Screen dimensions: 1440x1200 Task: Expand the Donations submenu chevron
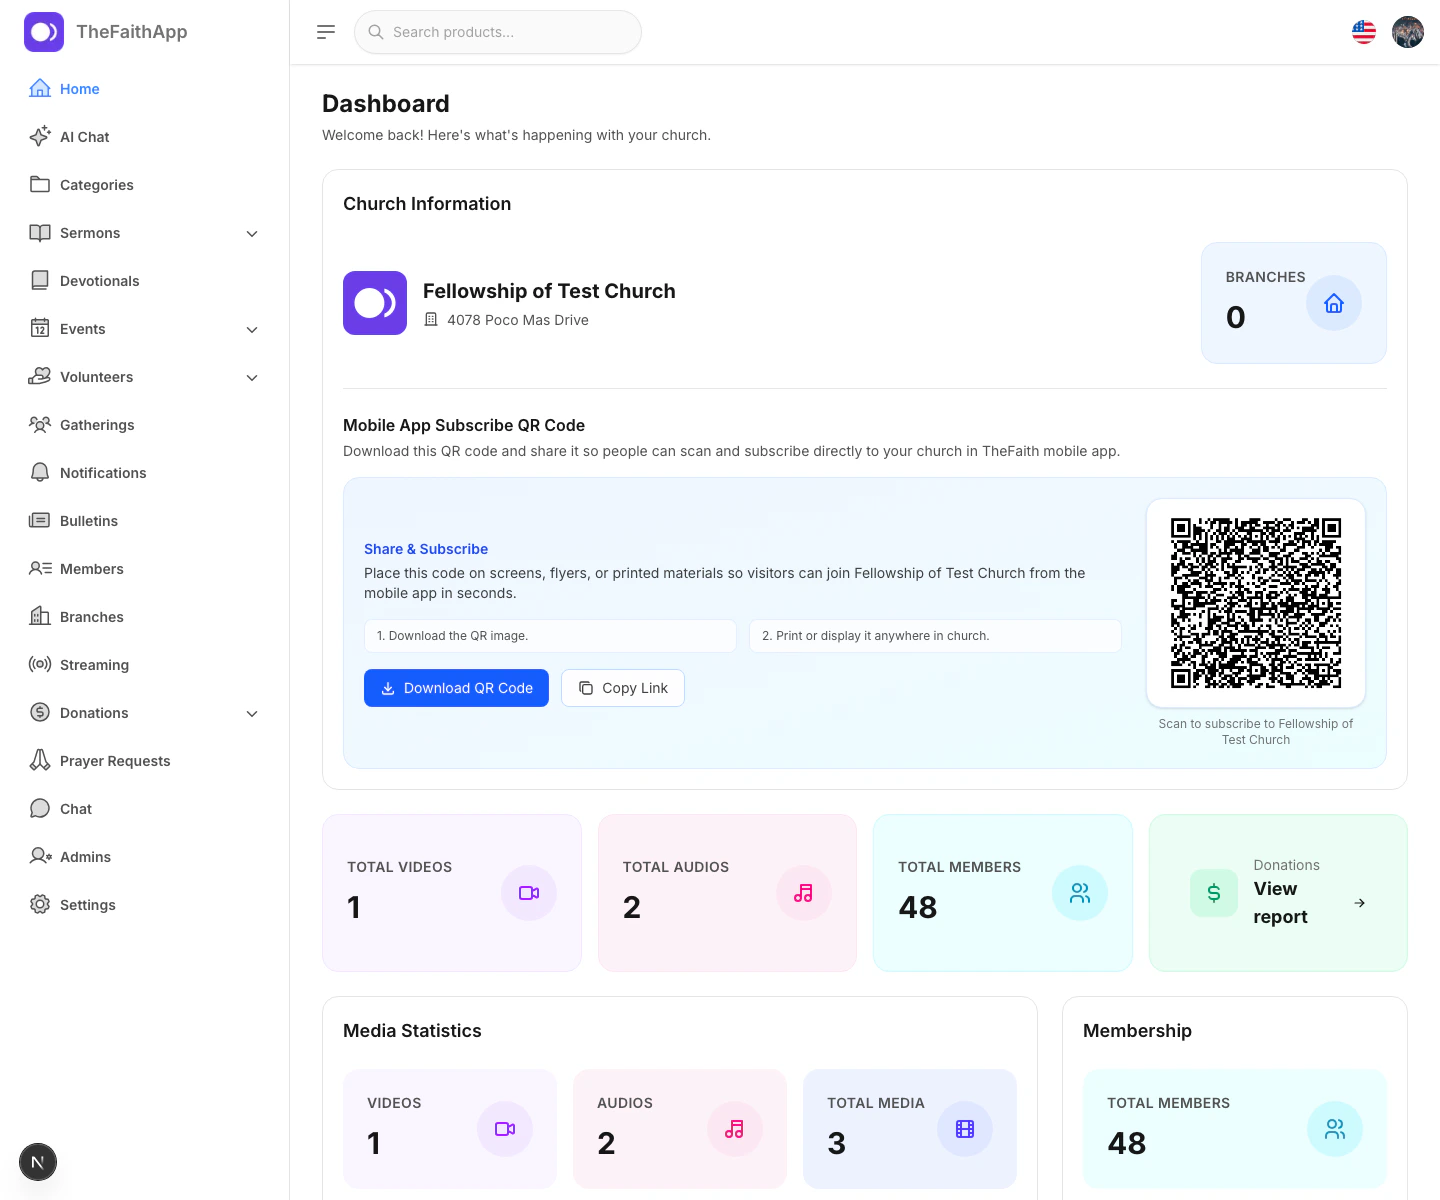coord(252,713)
